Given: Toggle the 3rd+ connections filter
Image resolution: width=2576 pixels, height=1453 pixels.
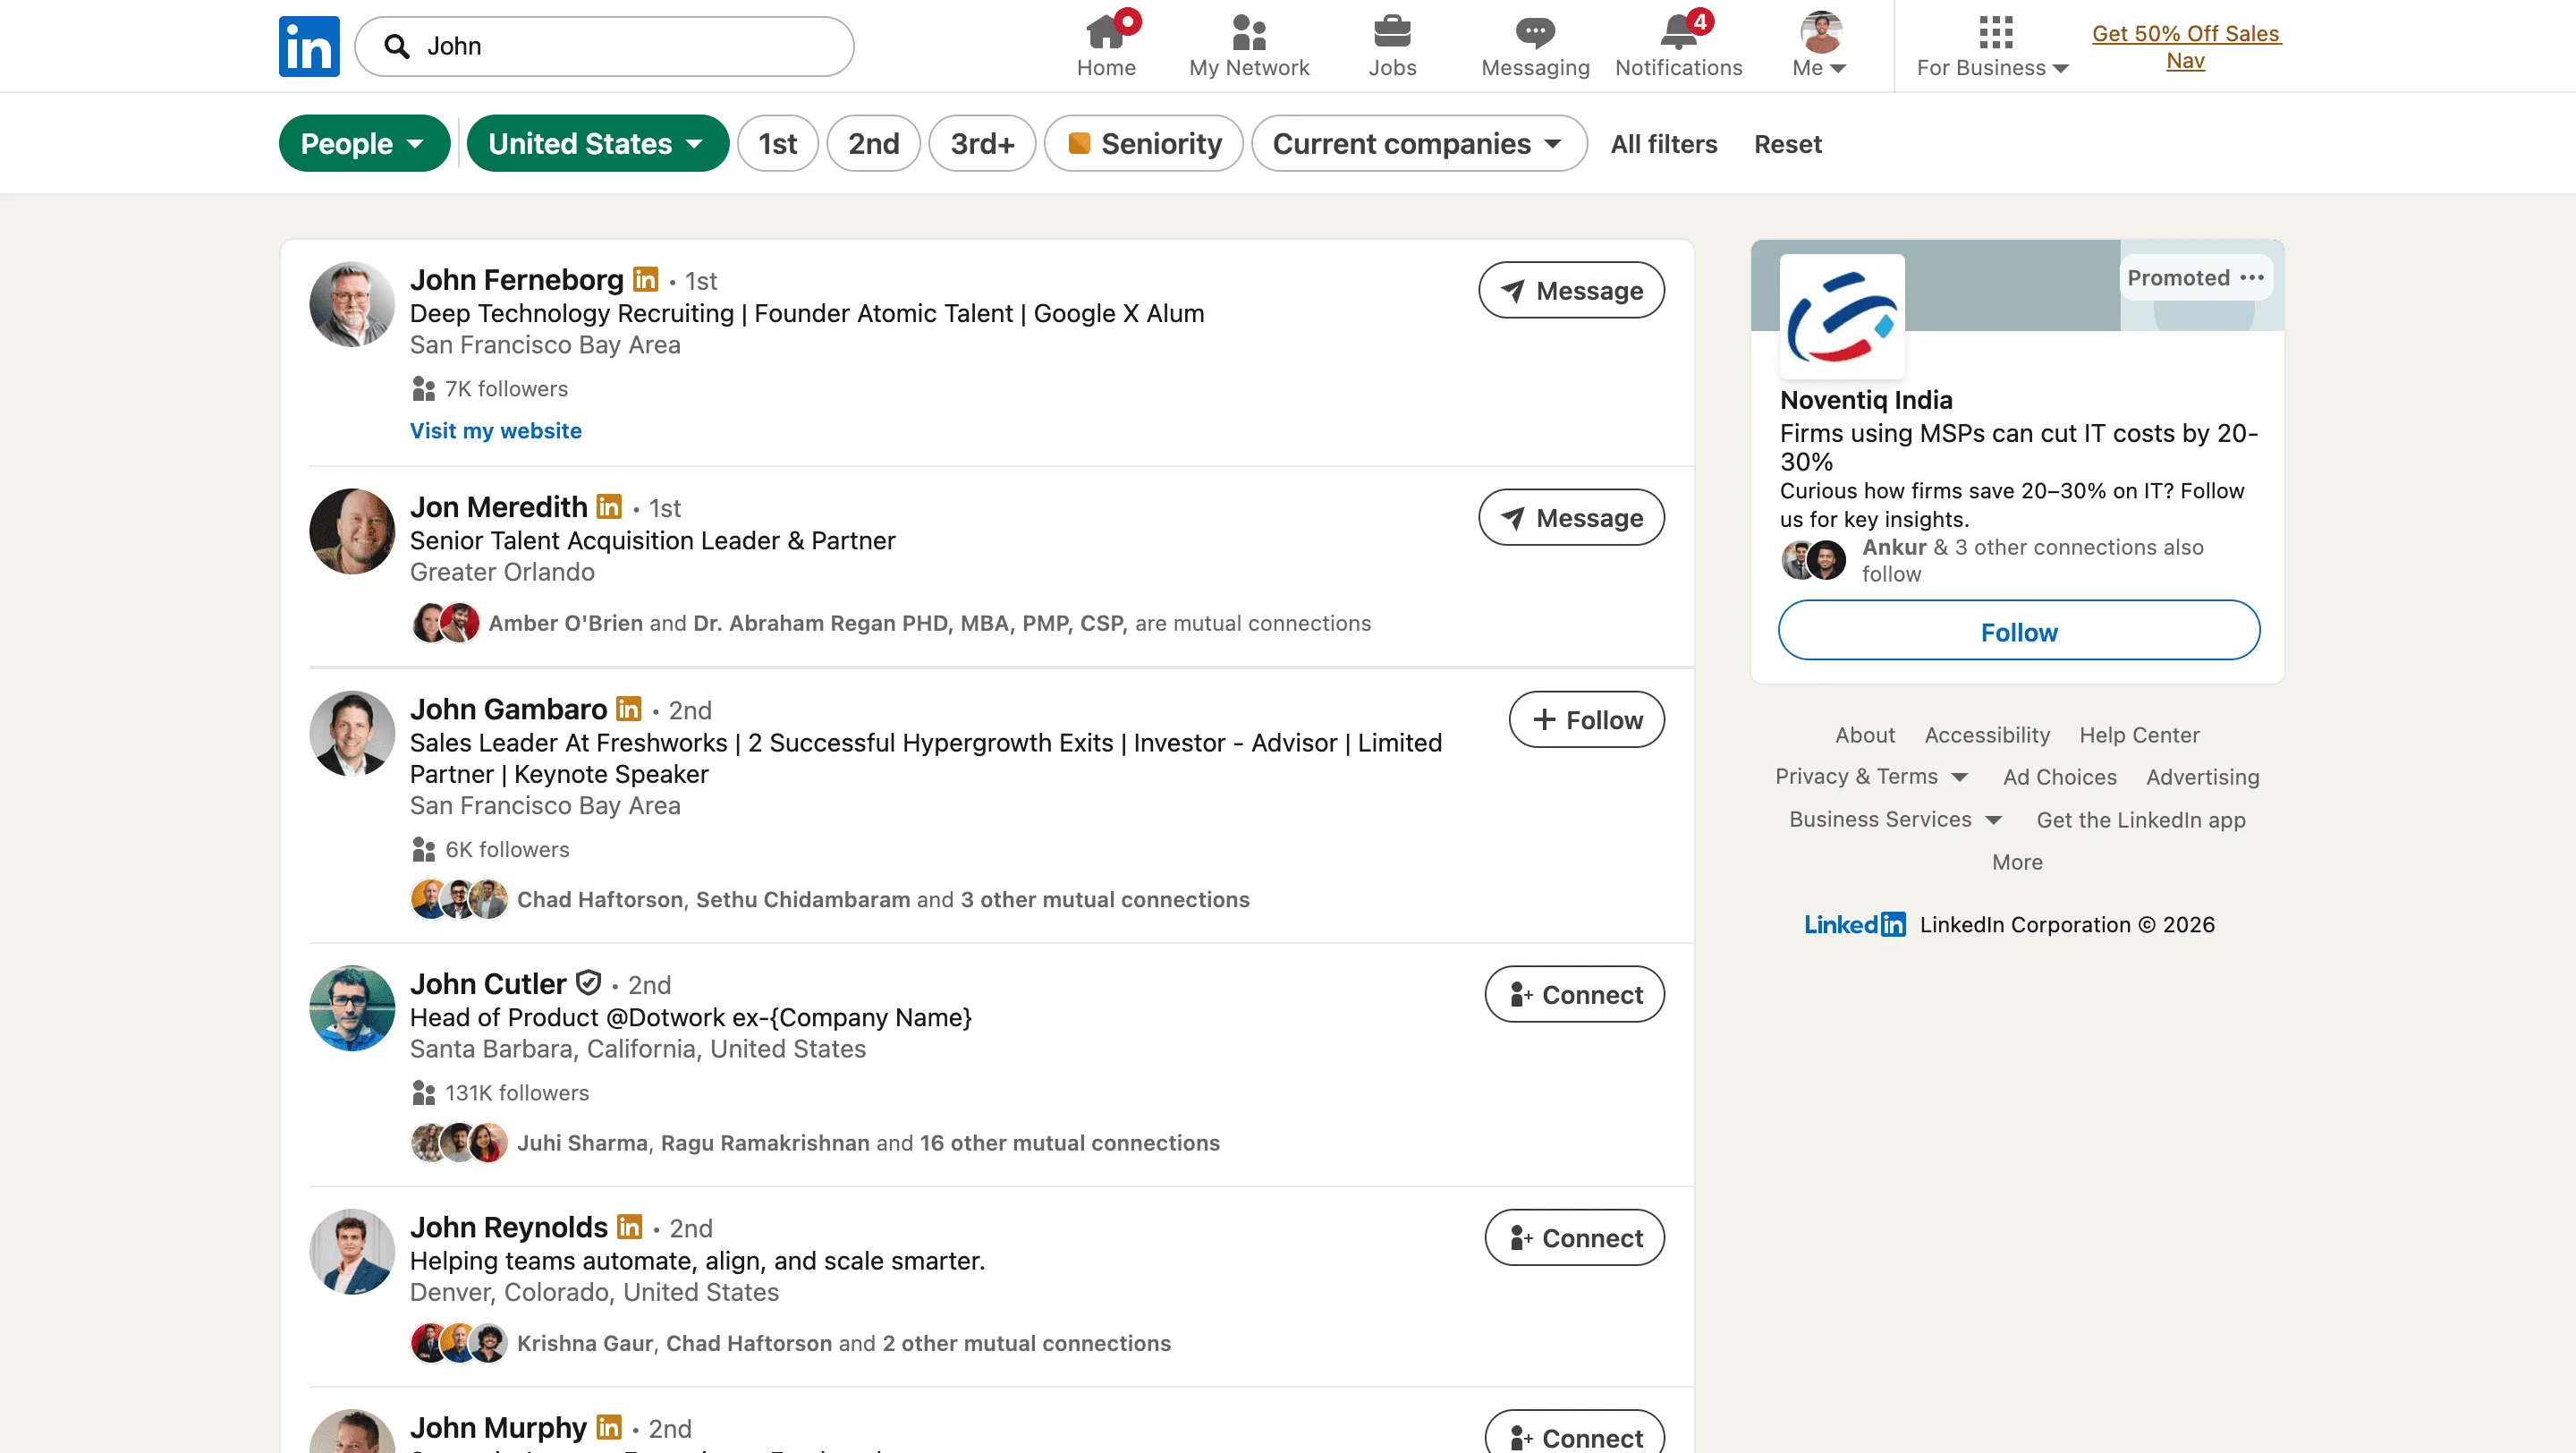Looking at the screenshot, I should point(982,143).
